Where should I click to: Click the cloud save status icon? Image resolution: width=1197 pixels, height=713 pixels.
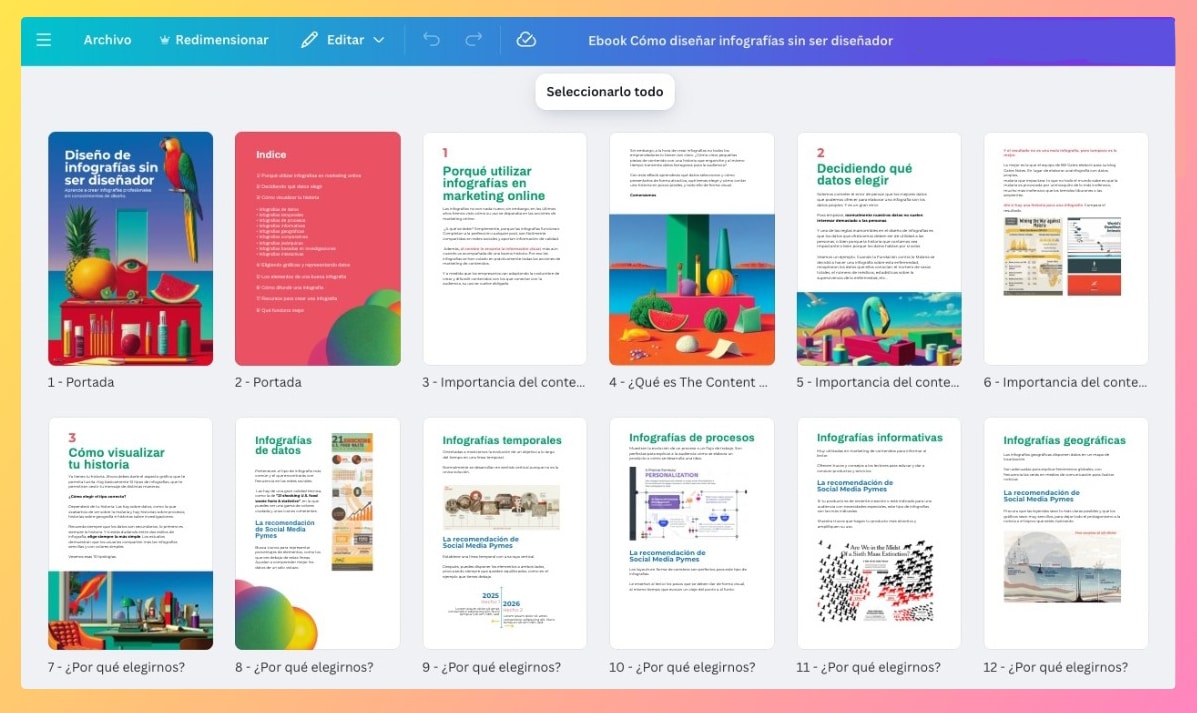pos(526,40)
